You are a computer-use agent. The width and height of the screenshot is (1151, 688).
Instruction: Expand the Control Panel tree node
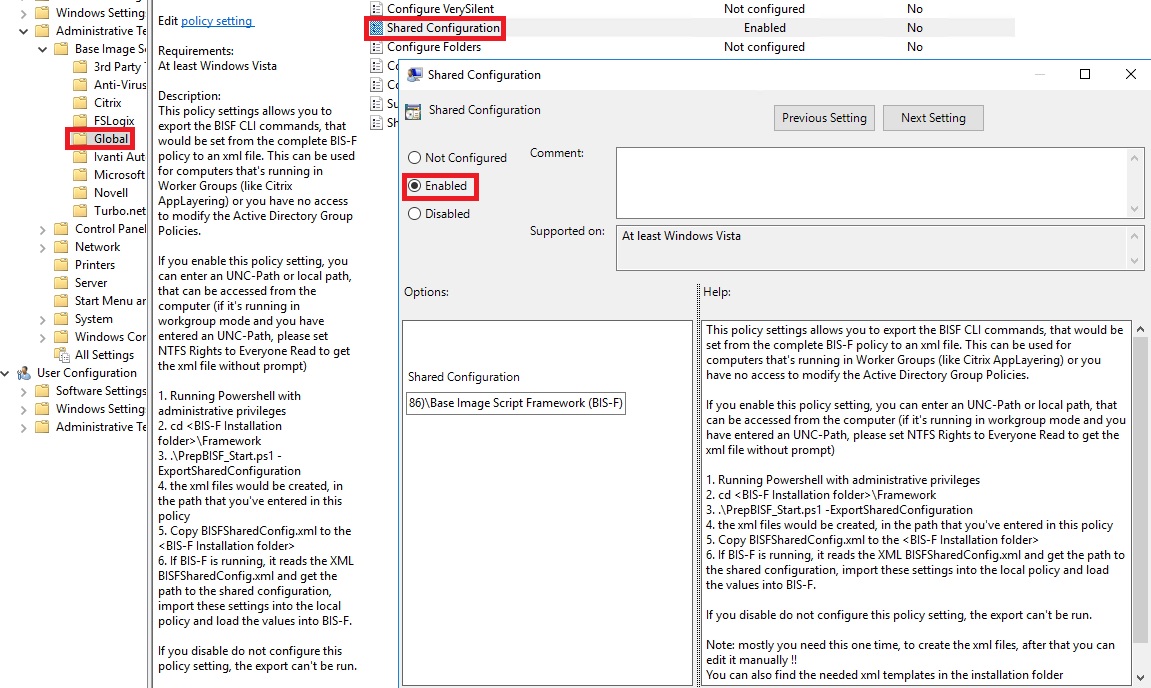pos(43,229)
